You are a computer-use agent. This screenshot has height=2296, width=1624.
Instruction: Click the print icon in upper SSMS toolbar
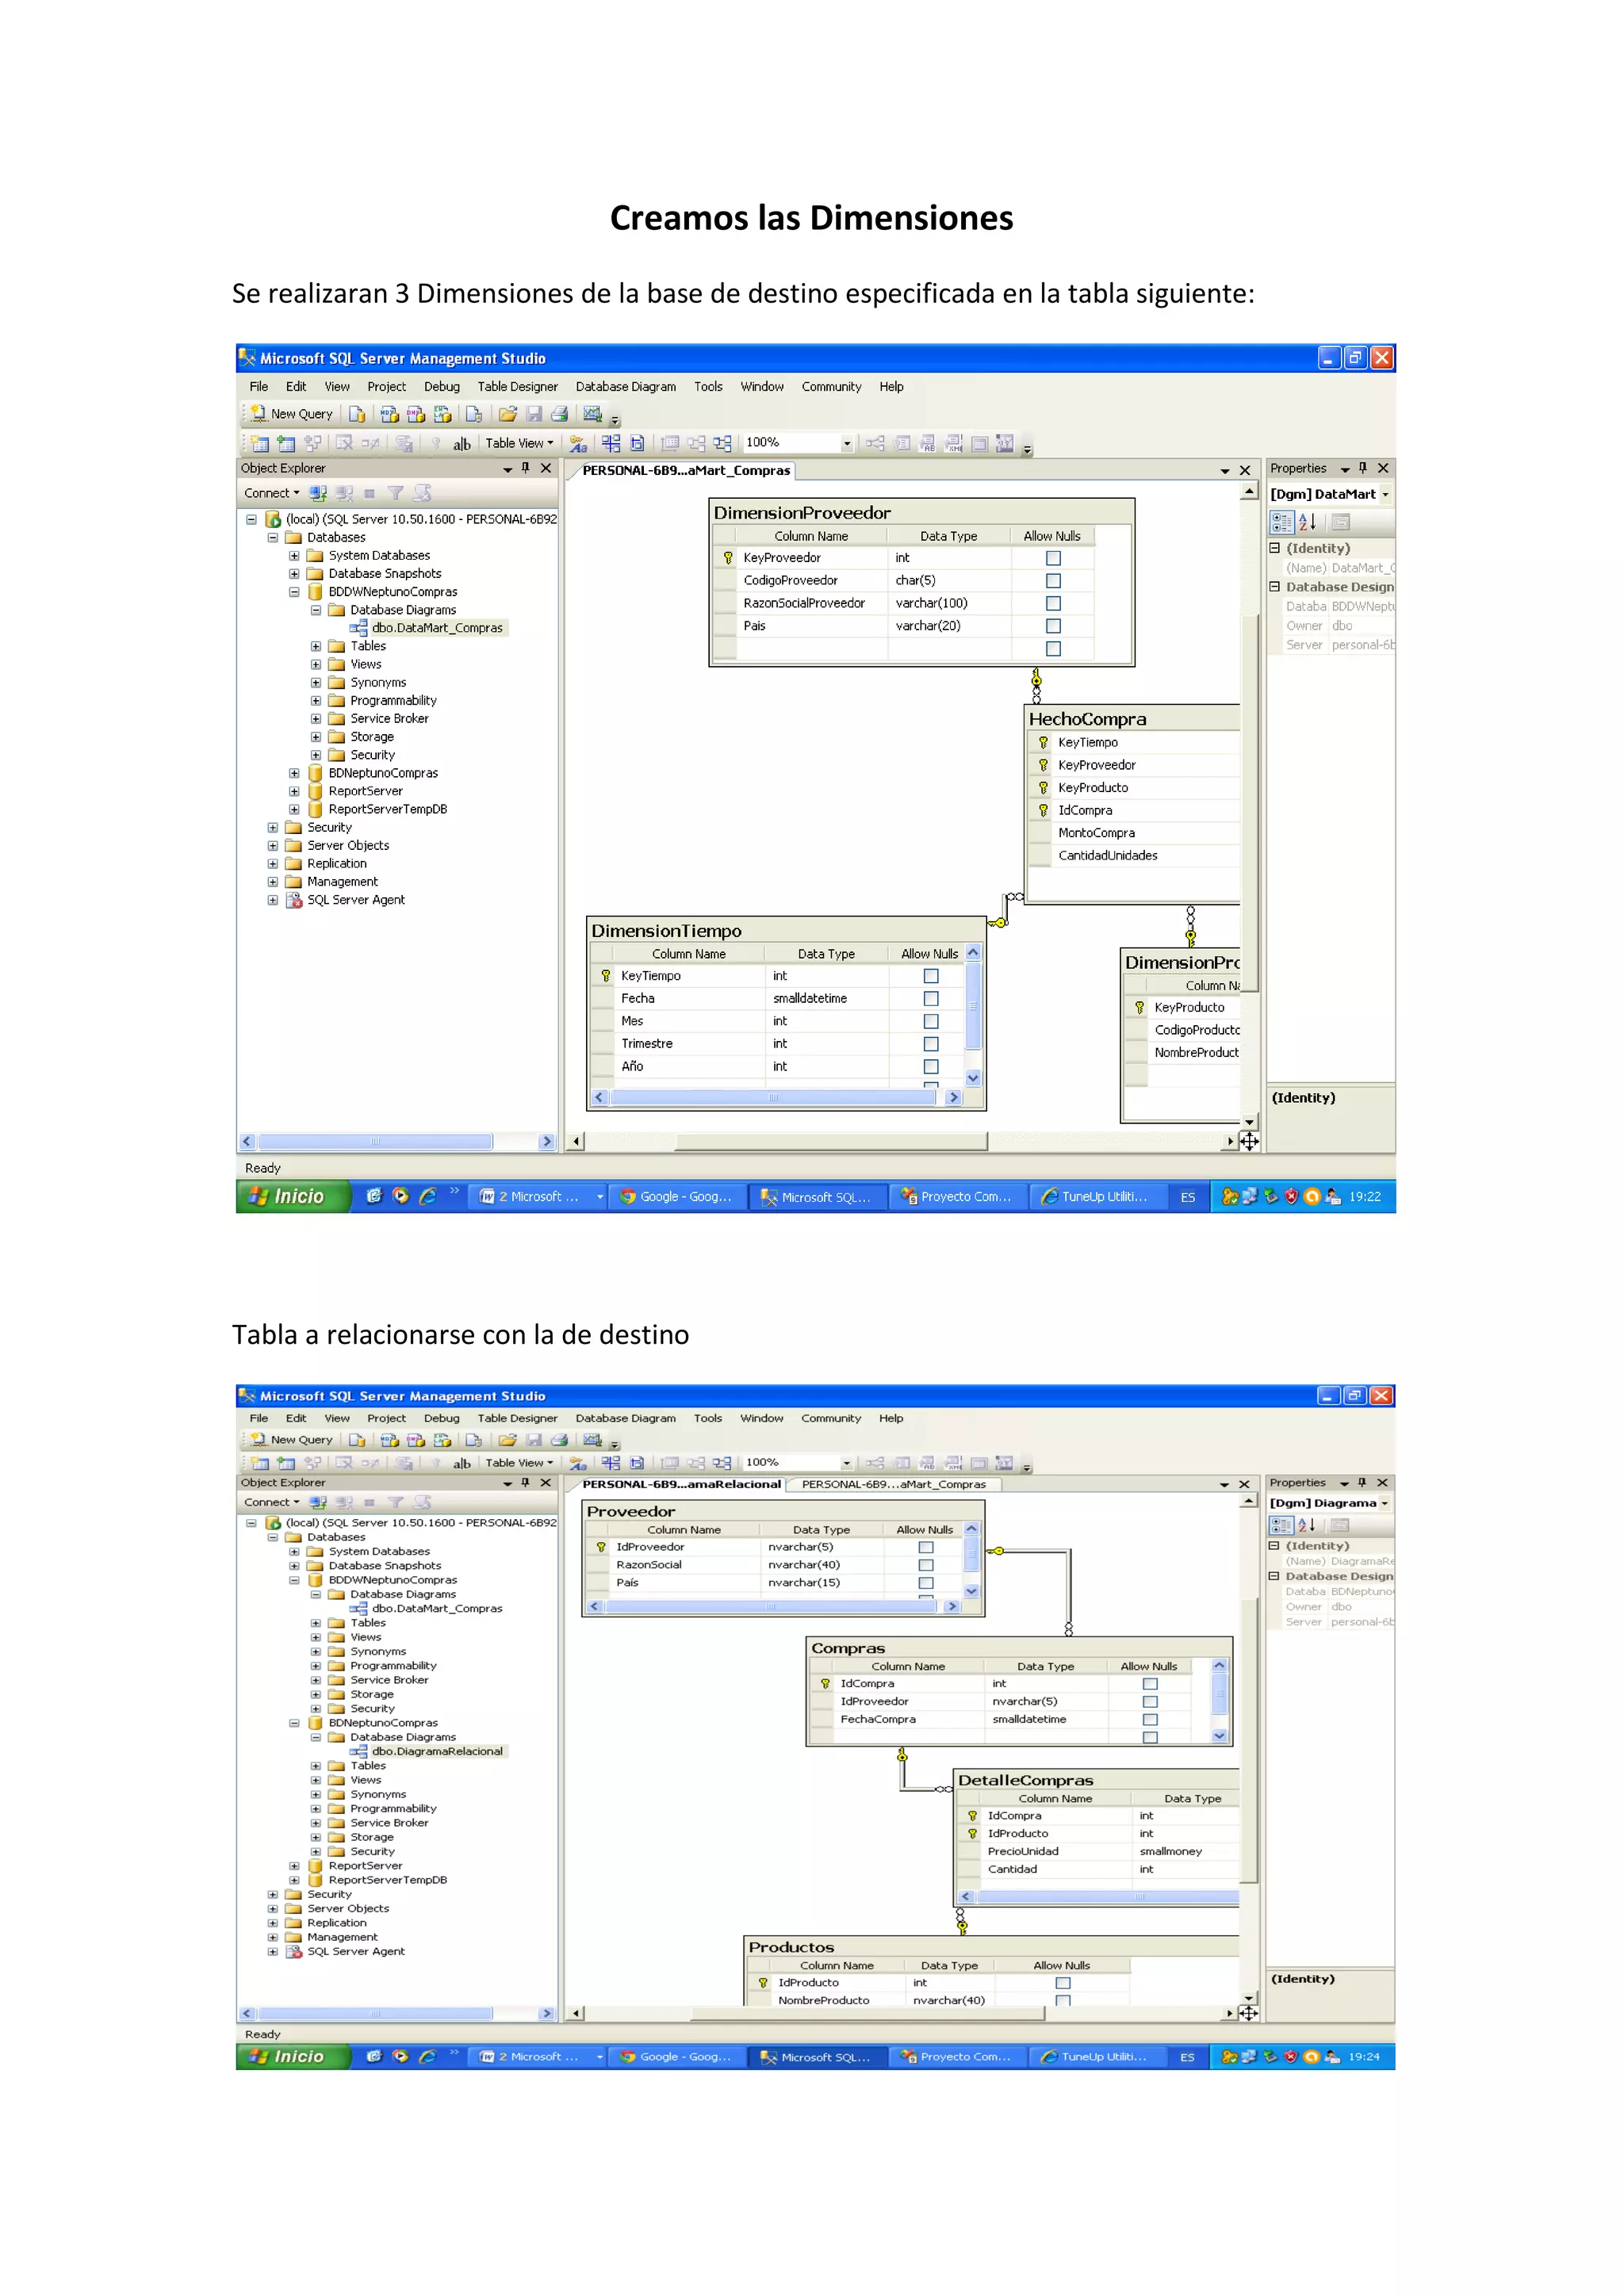(560, 414)
